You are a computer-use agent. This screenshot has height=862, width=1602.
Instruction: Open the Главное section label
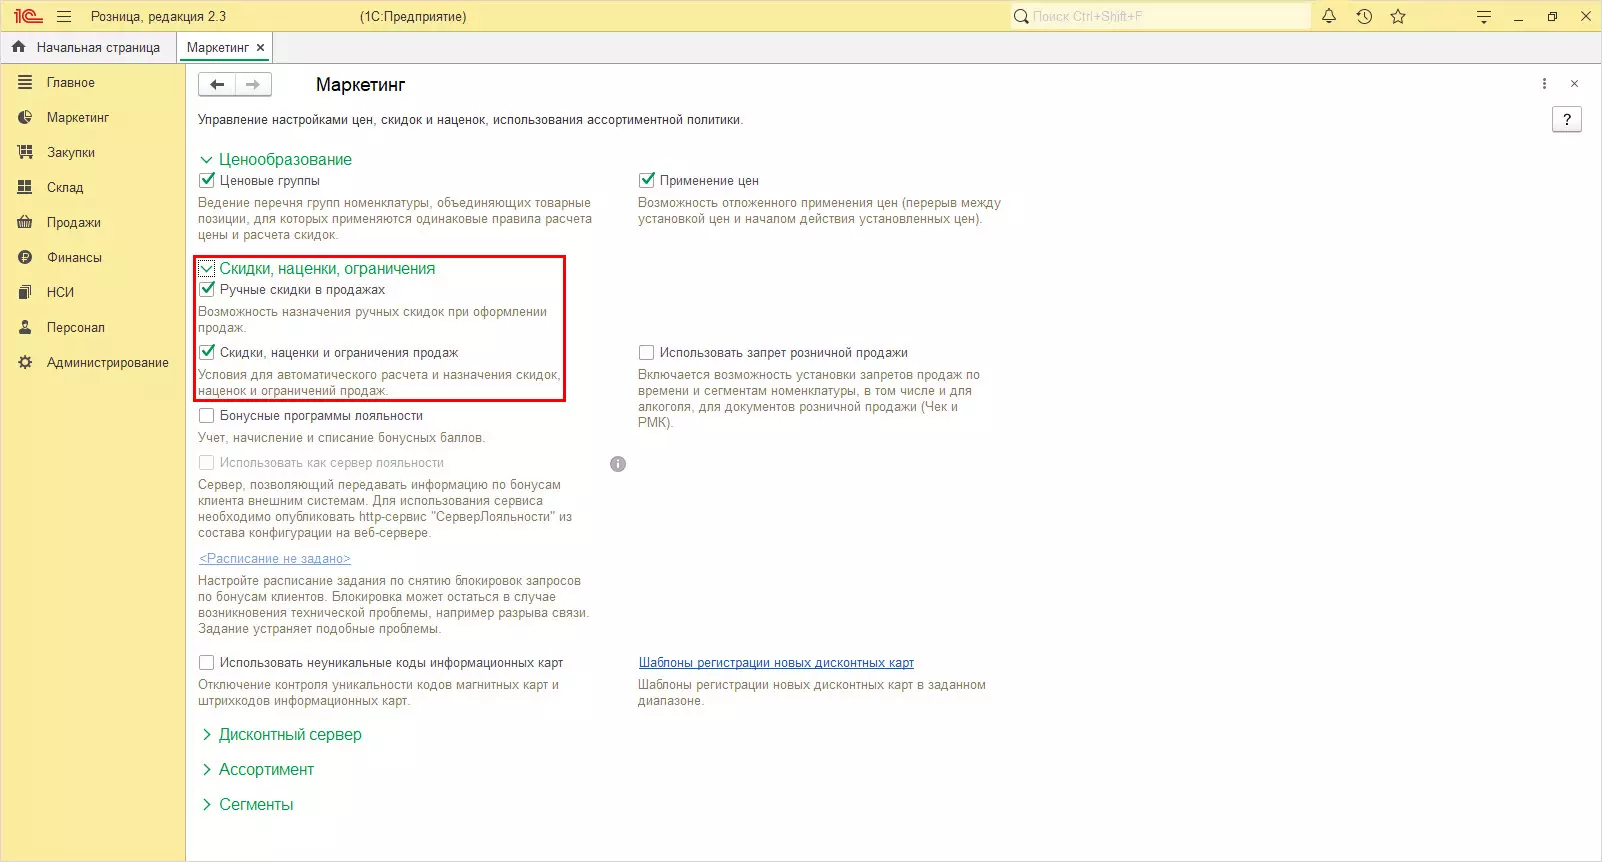[71, 83]
